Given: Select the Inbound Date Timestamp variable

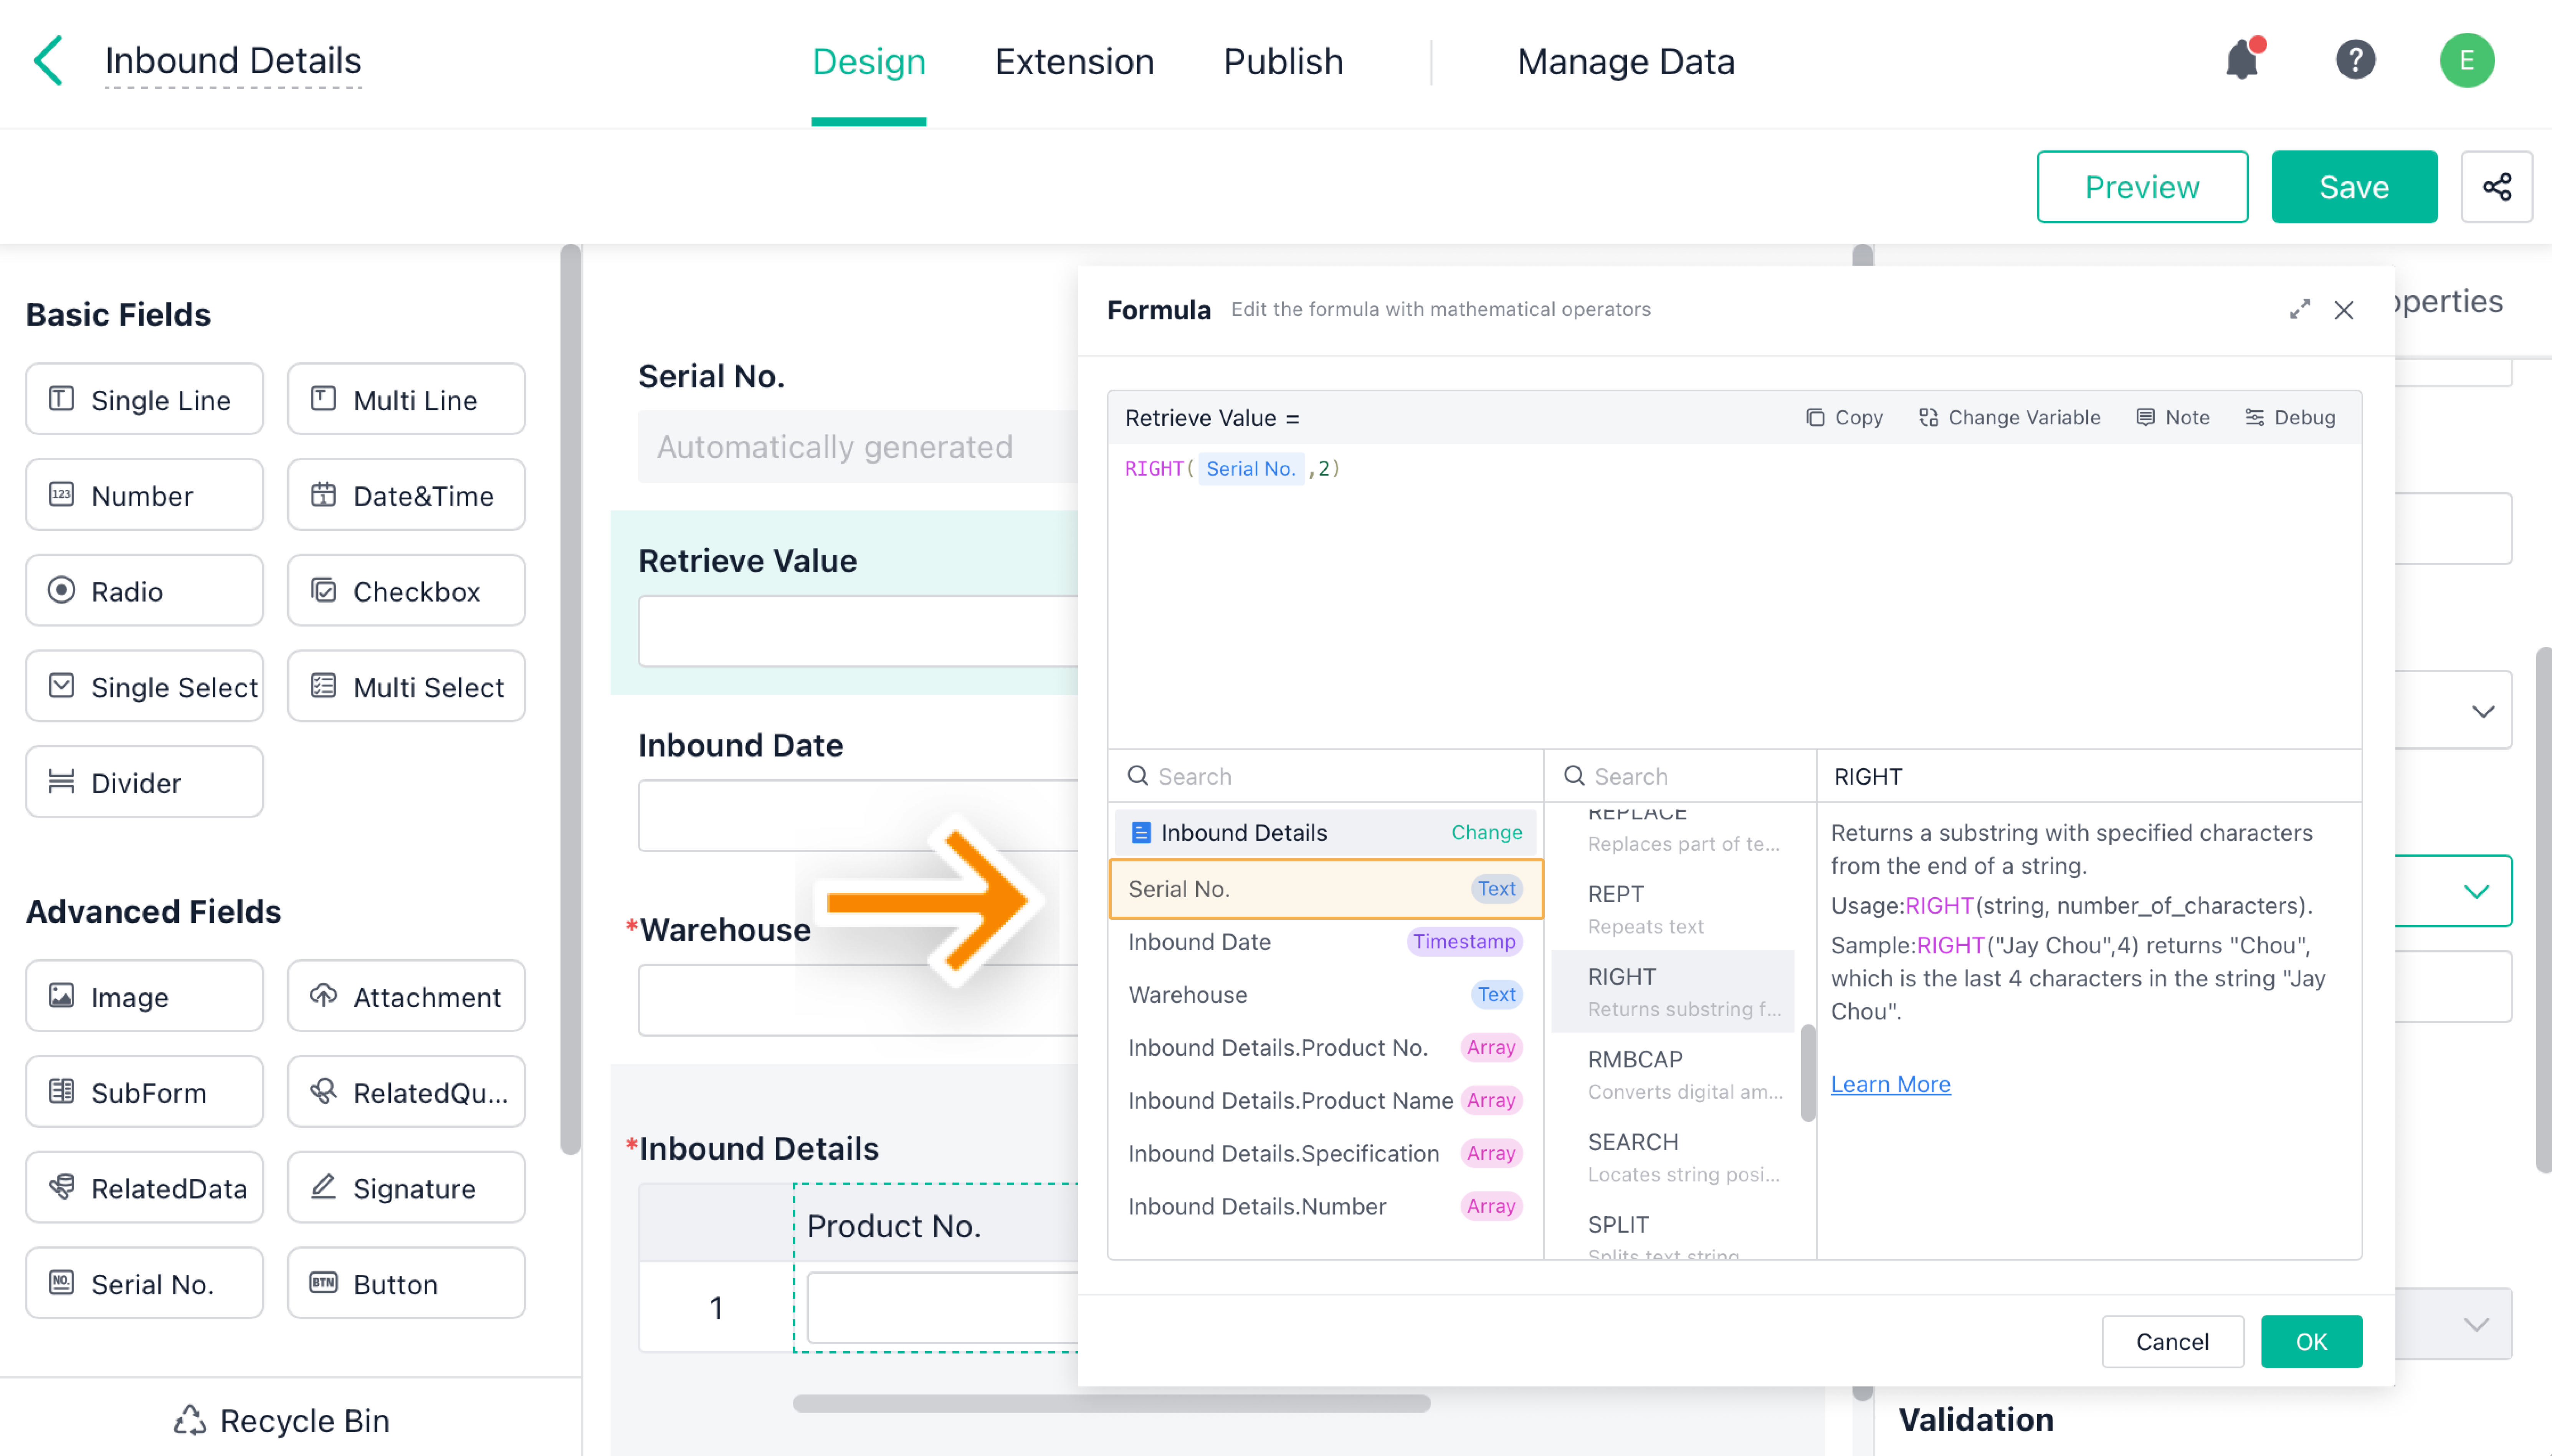Looking at the screenshot, I should point(1325,942).
